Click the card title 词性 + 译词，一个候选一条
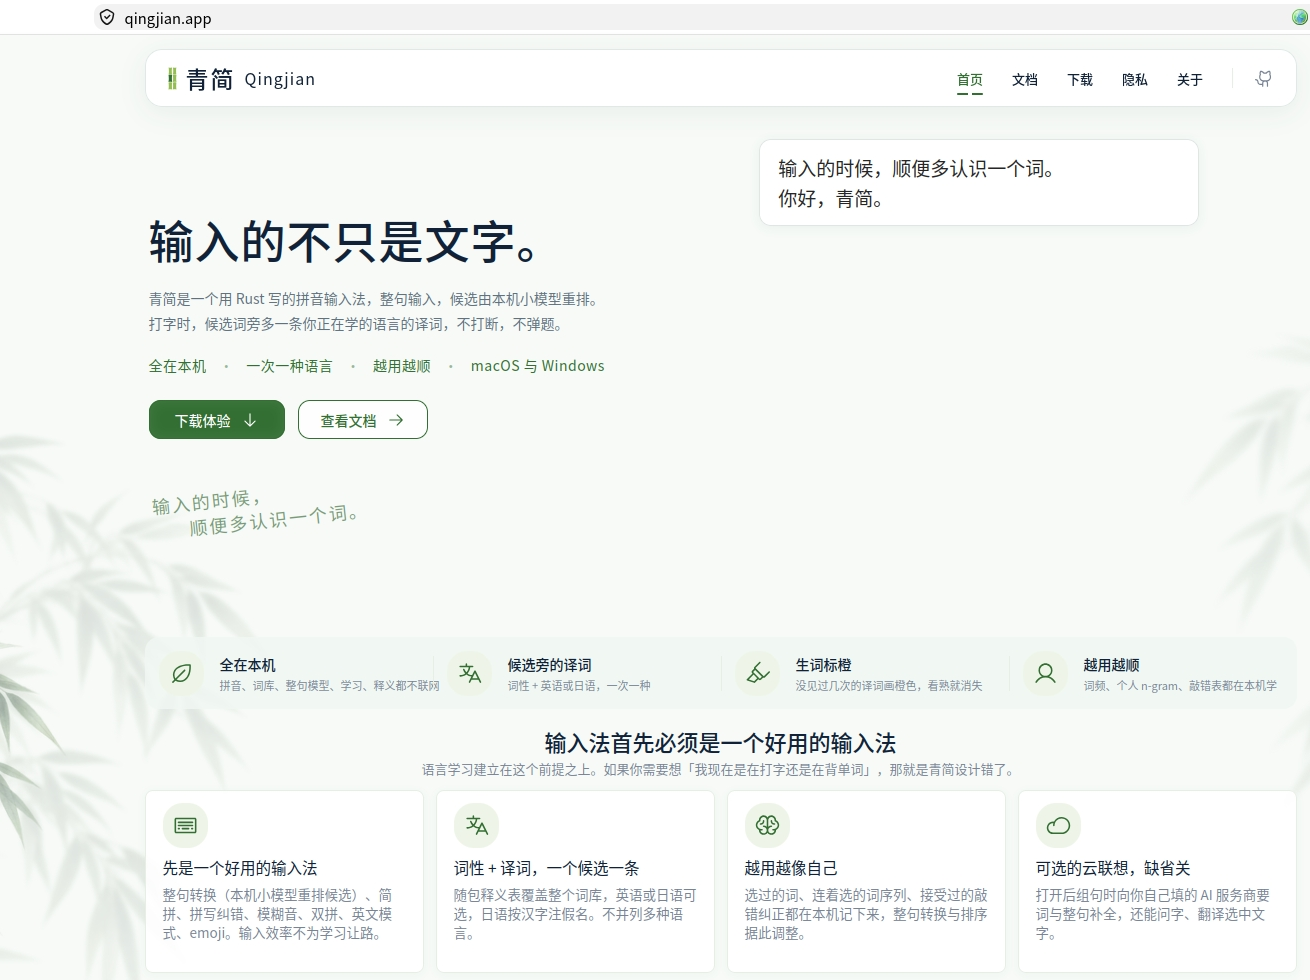This screenshot has height=980, width=1310. [546, 868]
